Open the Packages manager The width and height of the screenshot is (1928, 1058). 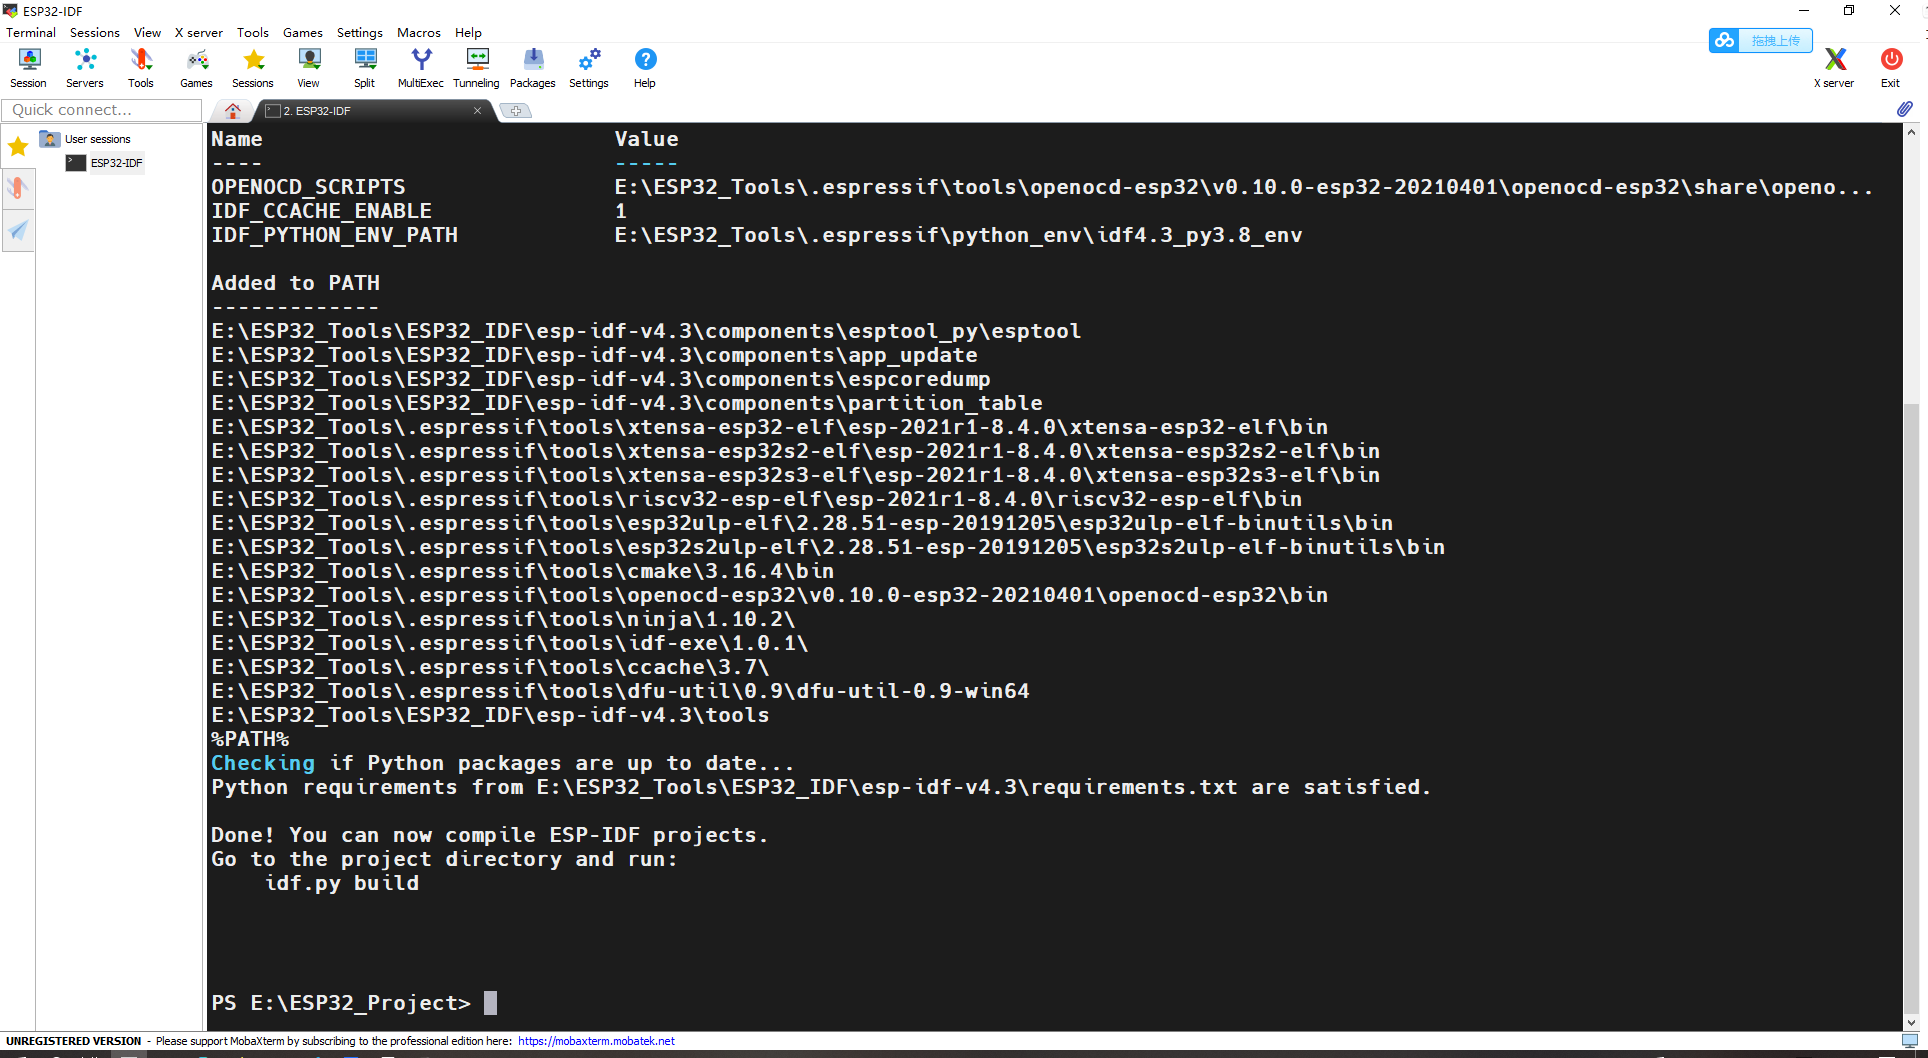532,67
